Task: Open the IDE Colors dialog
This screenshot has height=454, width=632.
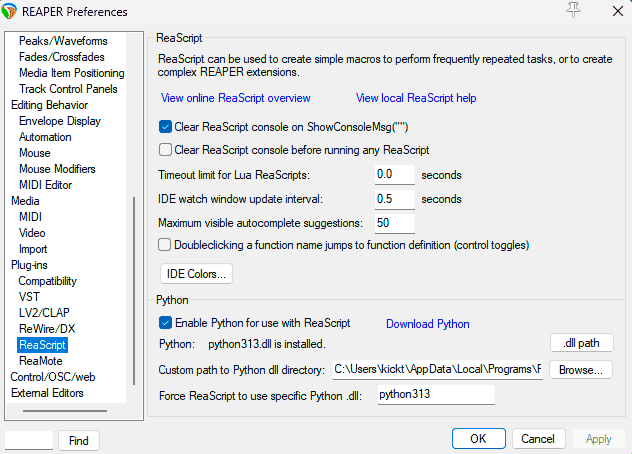Action: pyautogui.click(x=196, y=273)
